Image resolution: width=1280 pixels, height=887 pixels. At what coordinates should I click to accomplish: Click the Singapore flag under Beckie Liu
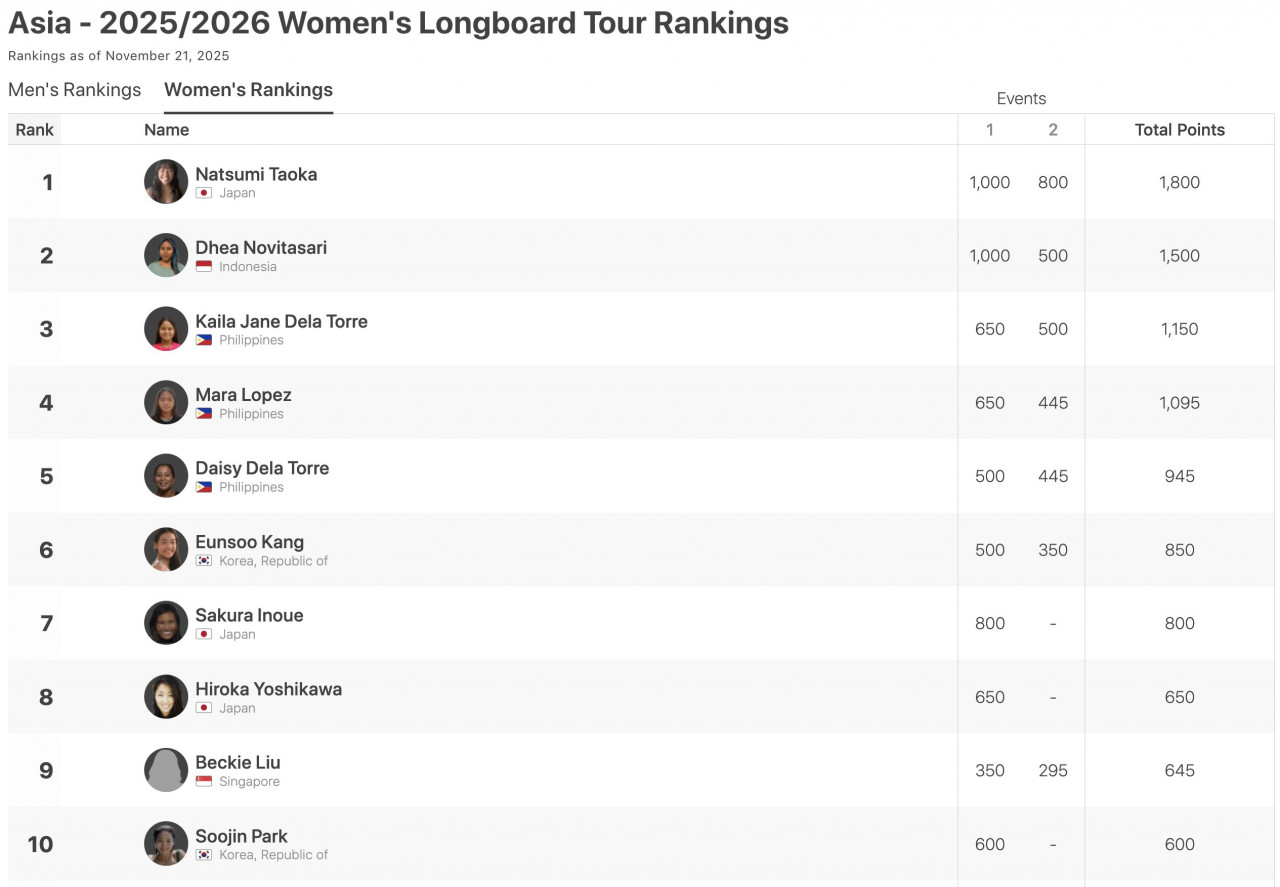click(x=204, y=782)
